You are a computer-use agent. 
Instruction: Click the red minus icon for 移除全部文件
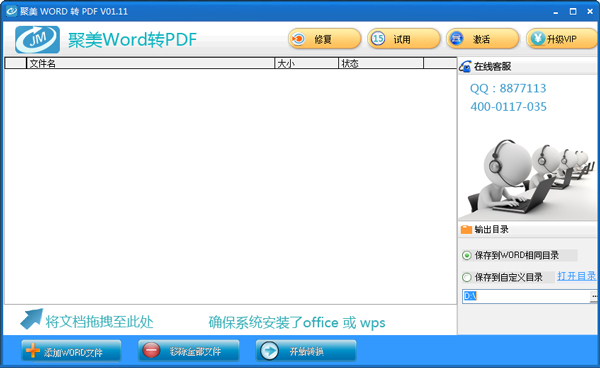(151, 350)
